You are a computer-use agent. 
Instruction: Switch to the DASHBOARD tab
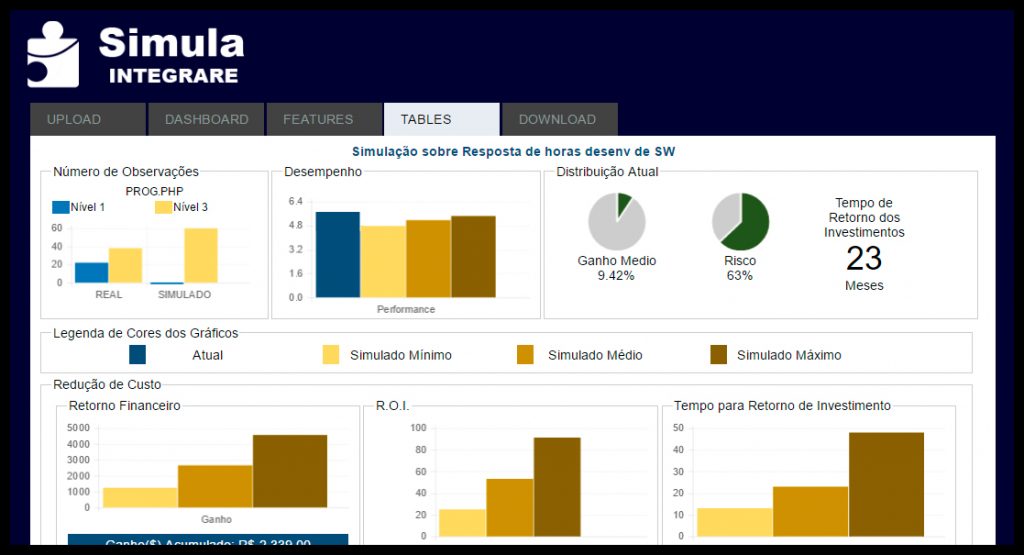(x=206, y=119)
